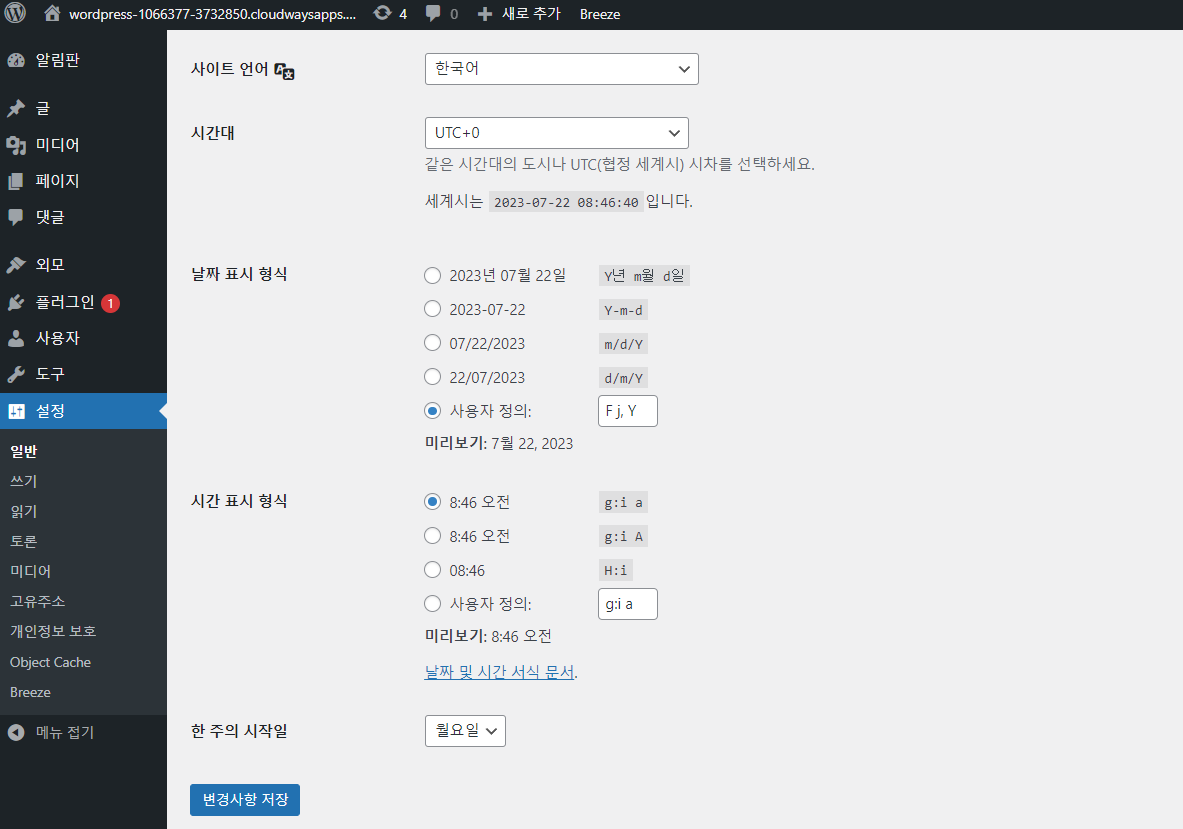
Task: Click the custom date format field F j, Y
Action: pyautogui.click(x=628, y=411)
